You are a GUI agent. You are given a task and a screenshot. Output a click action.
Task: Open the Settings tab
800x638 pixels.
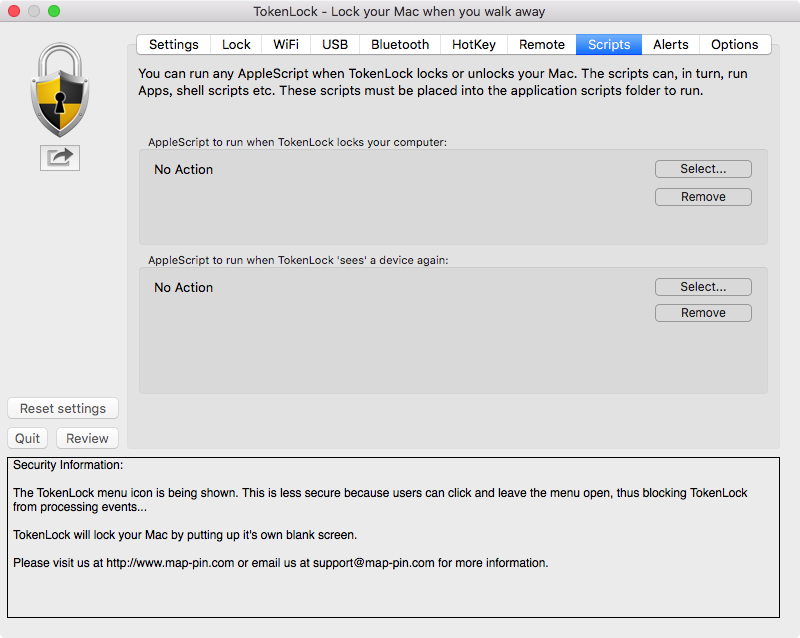173,44
